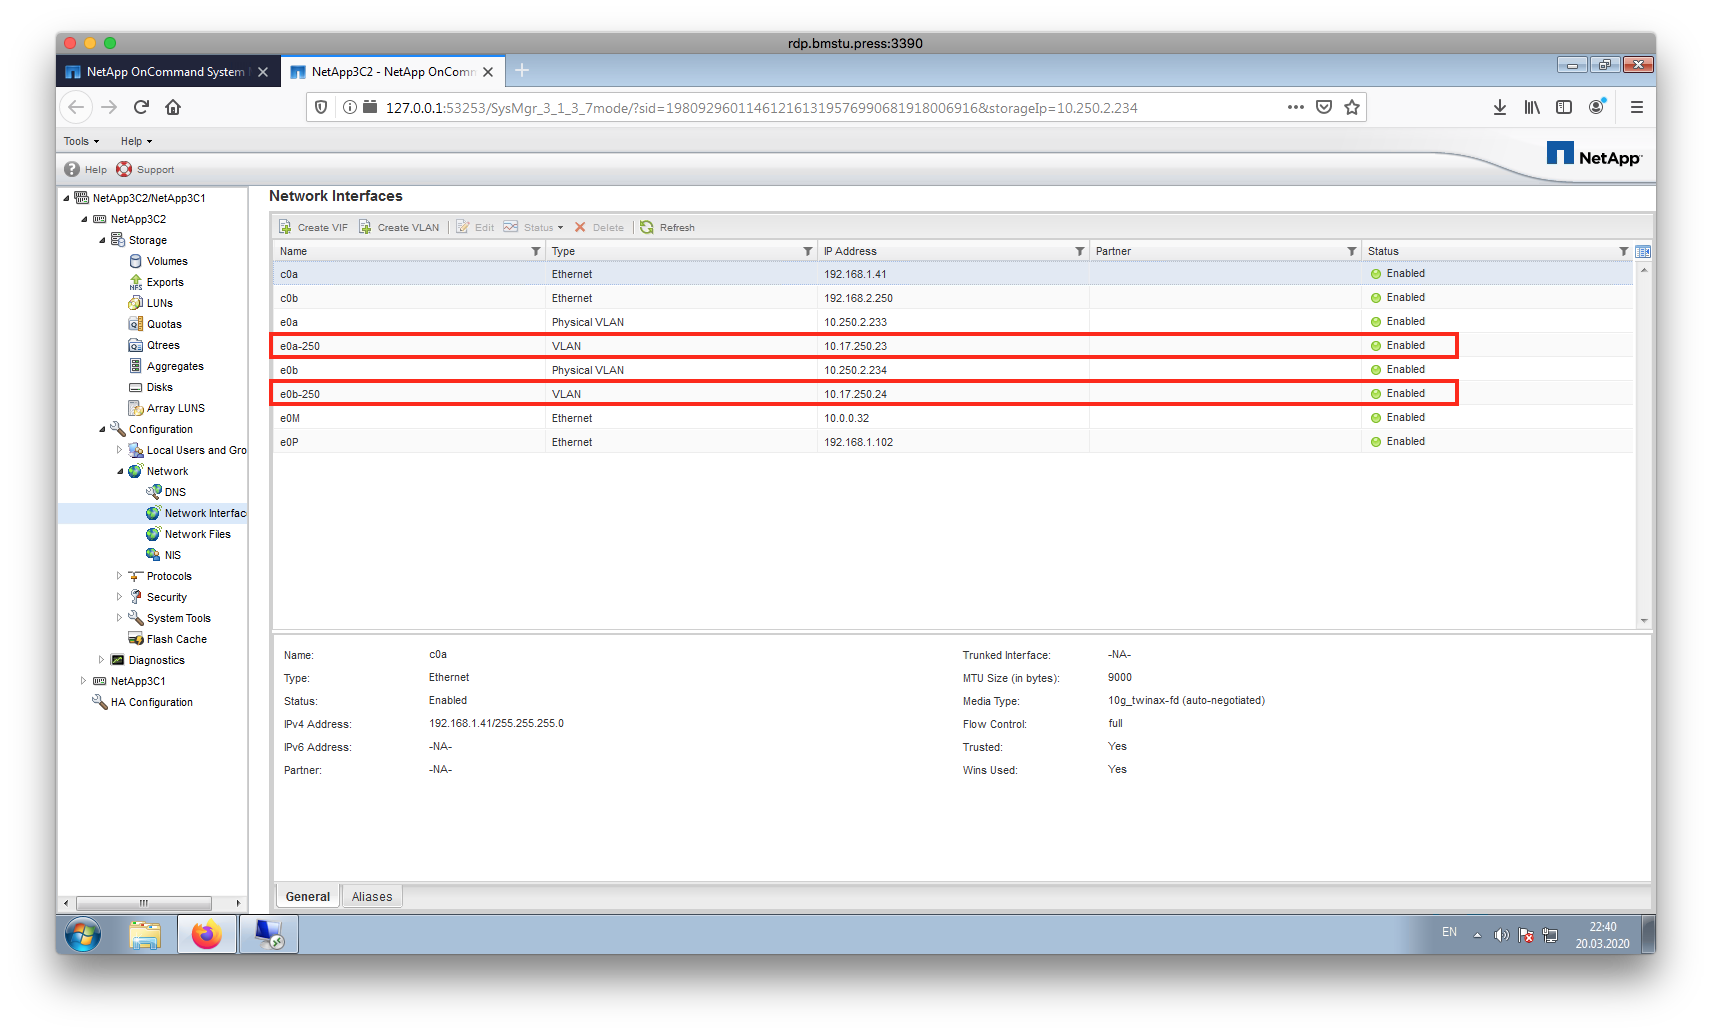The image size is (1712, 1034).
Task: Open File Explorer from the taskbar
Action: click(145, 935)
